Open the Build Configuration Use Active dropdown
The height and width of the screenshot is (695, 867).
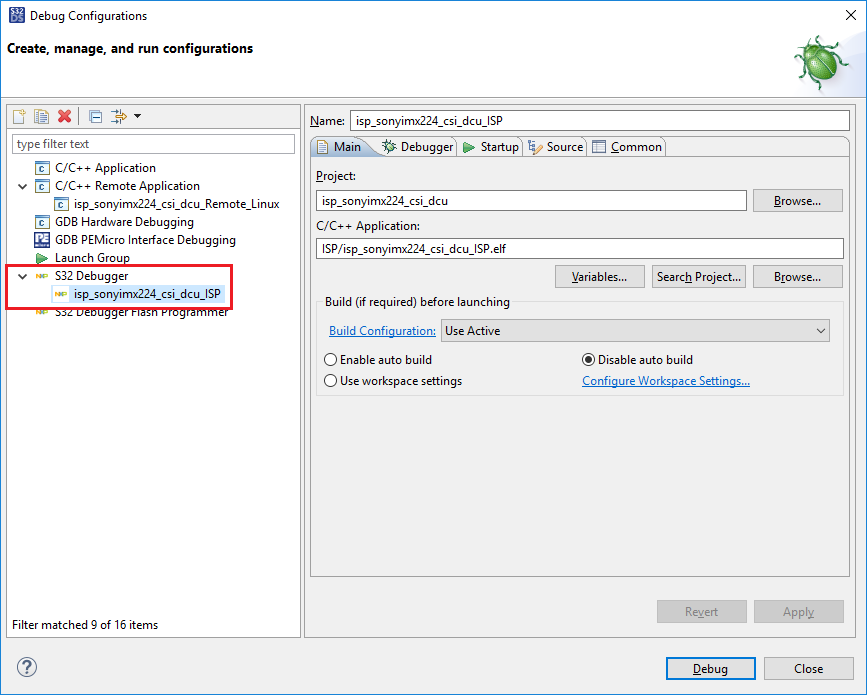coord(635,331)
